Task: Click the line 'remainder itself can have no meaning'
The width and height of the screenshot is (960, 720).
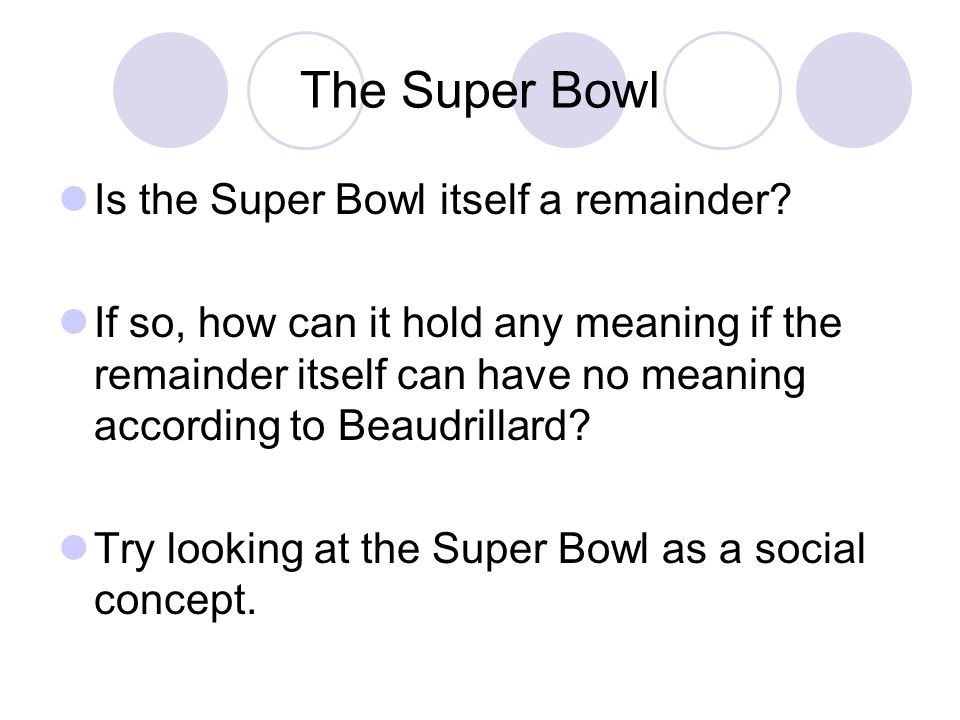Action: tap(449, 374)
